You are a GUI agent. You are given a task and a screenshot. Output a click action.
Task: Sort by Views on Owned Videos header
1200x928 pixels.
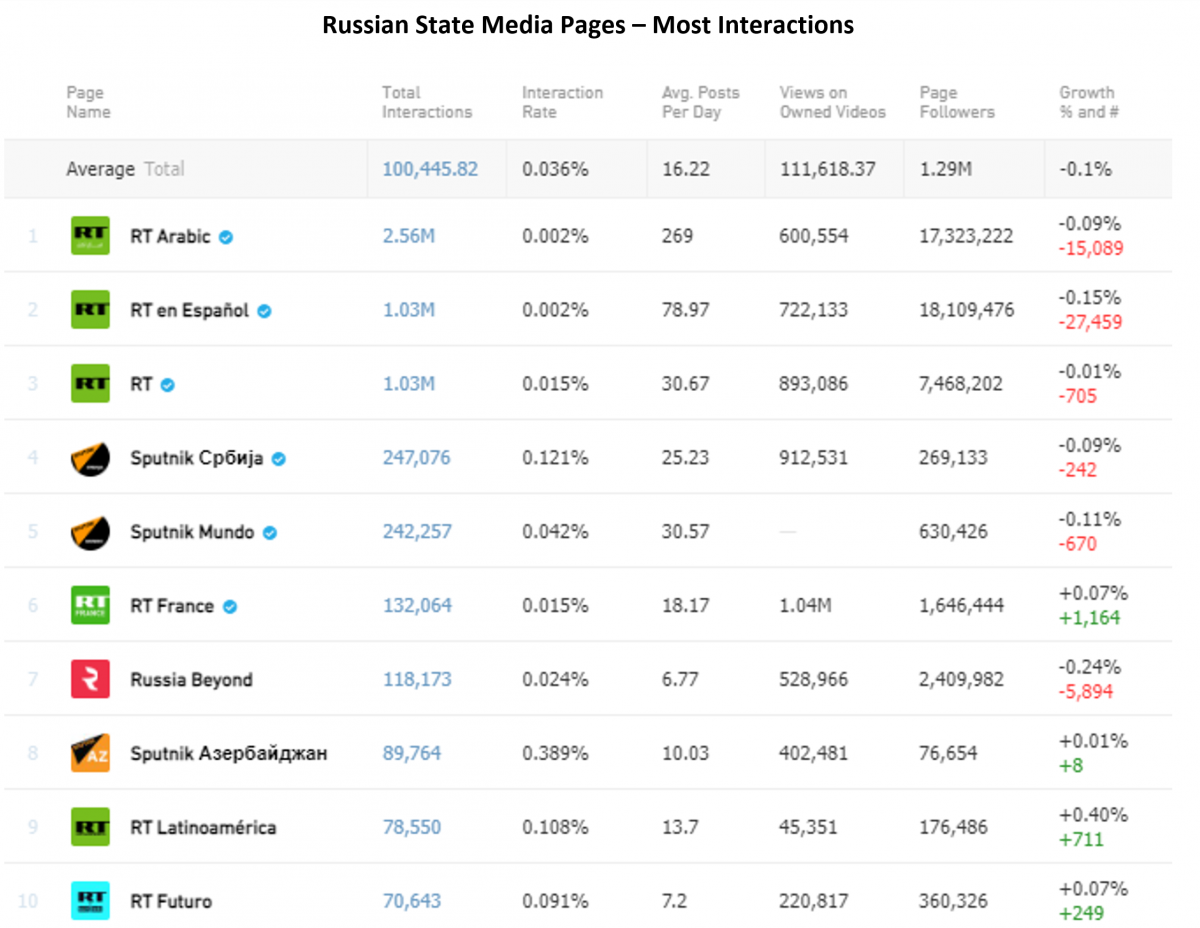(x=833, y=102)
